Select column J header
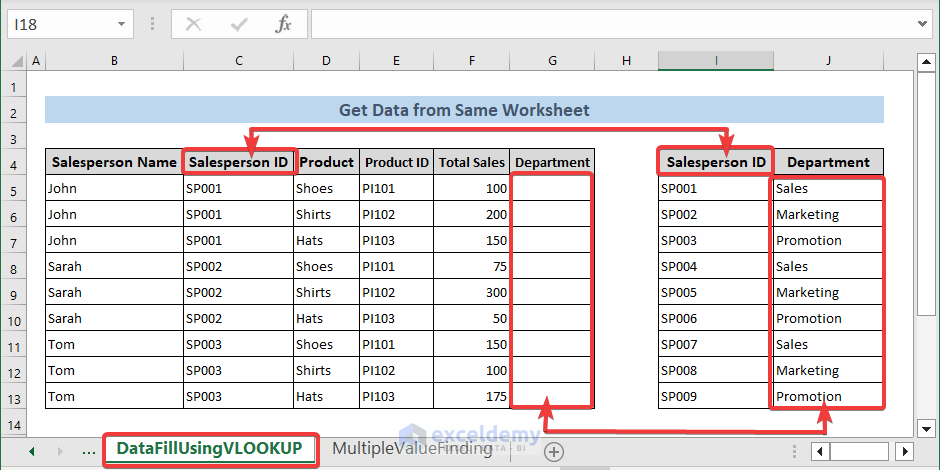Screen dimensions: 940x470 828,61
